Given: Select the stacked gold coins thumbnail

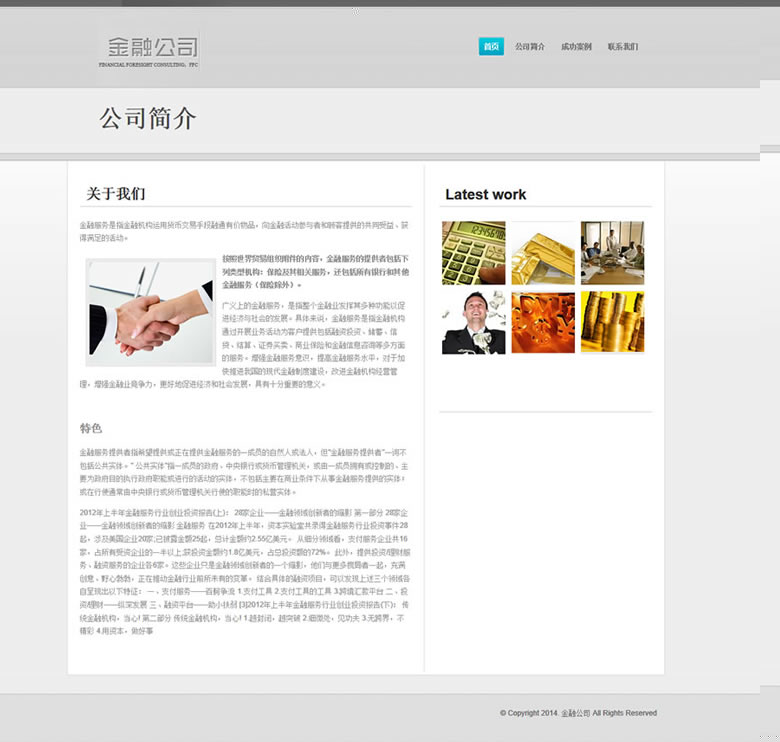Looking at the screenshot, I should (x=612, y=322).
